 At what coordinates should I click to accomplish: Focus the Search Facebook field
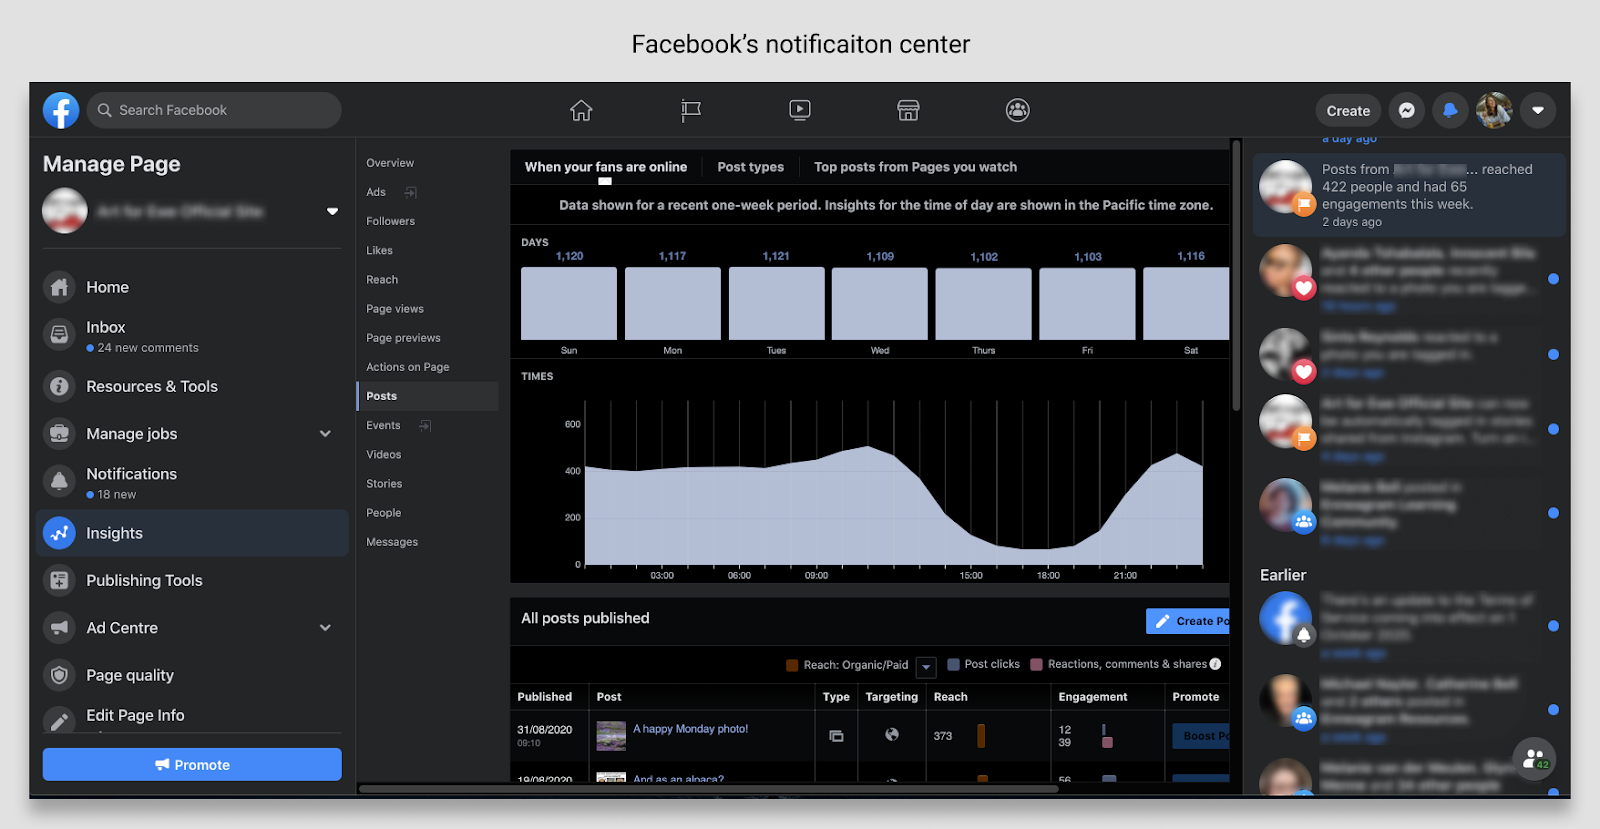(214, 110)
